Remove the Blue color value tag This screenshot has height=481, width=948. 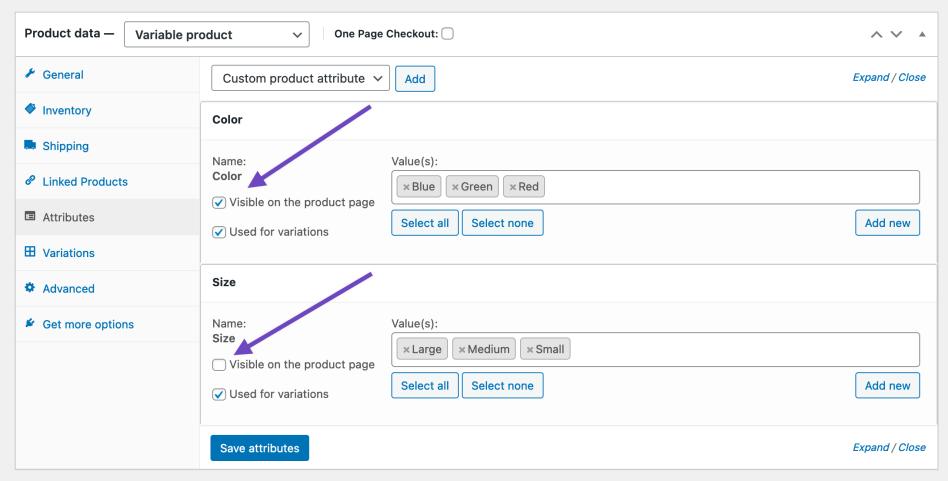[x=406, y=187]
